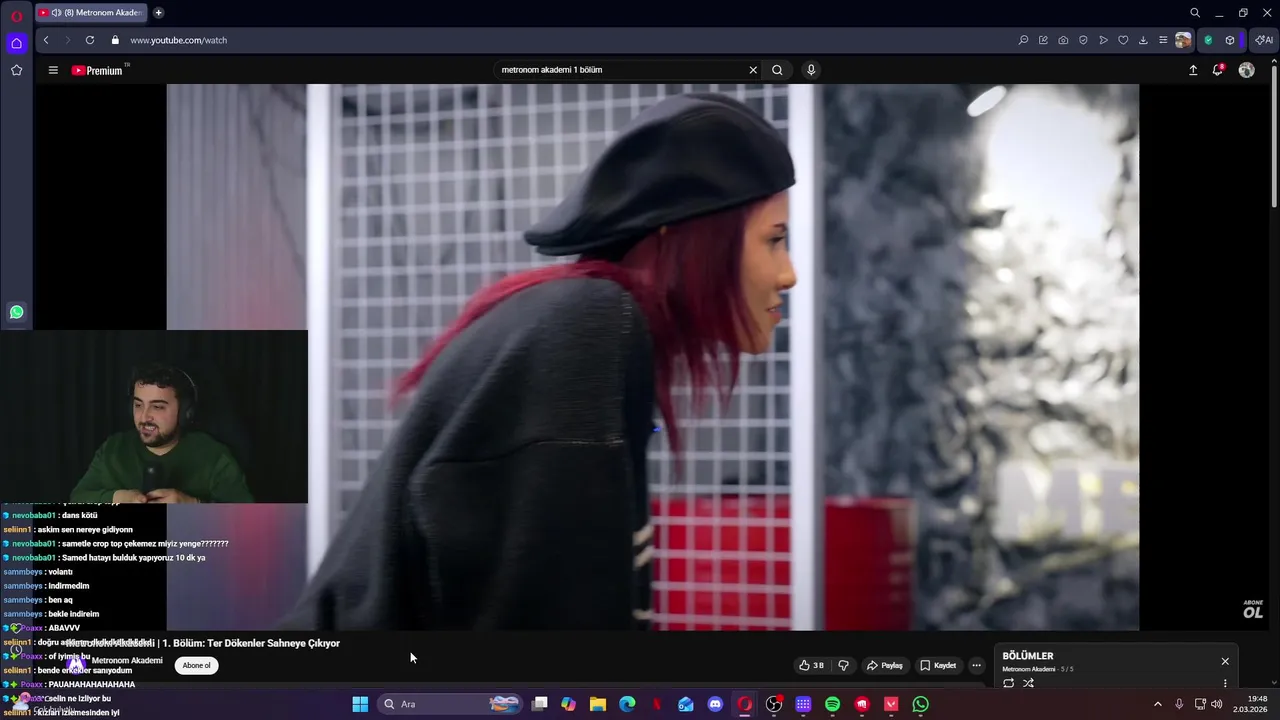This screenshot has width=1280, height=720.
Task: Add page to bookmarks with heart icon
Action: [1123, 40]
